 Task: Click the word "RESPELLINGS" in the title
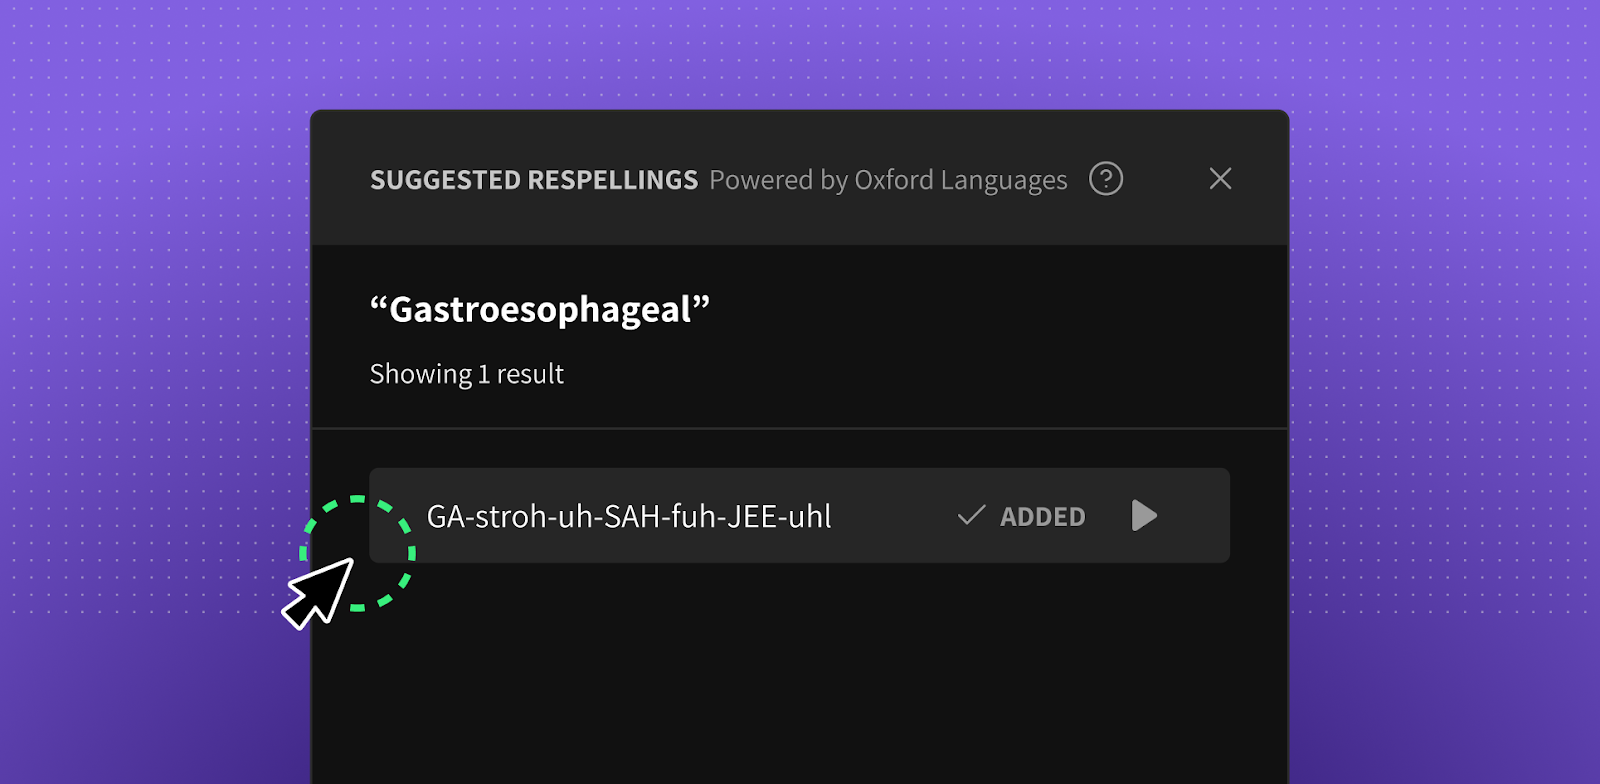click(x=612, y=180)
